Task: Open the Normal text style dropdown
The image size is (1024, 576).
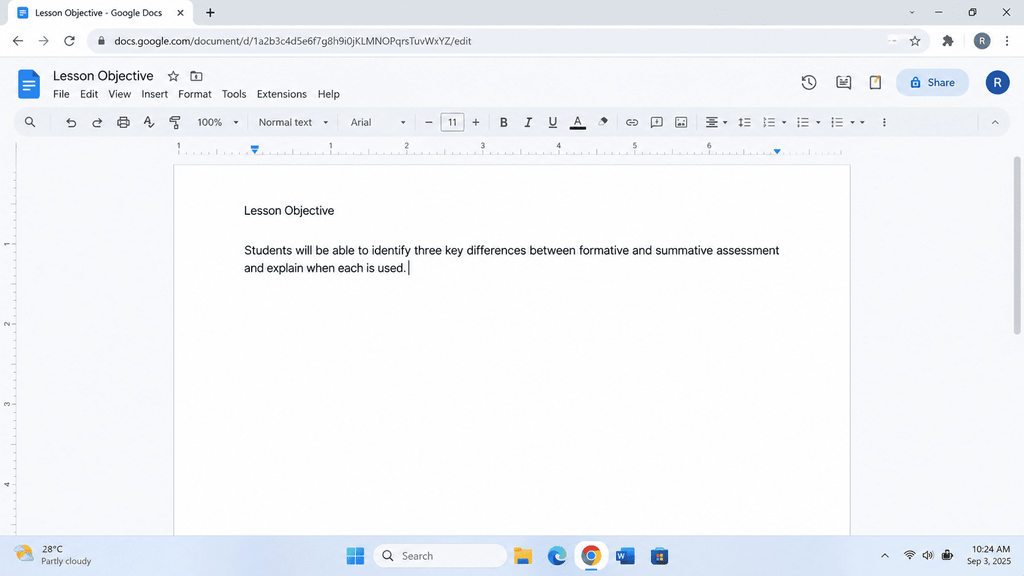Action: (293, 122)
